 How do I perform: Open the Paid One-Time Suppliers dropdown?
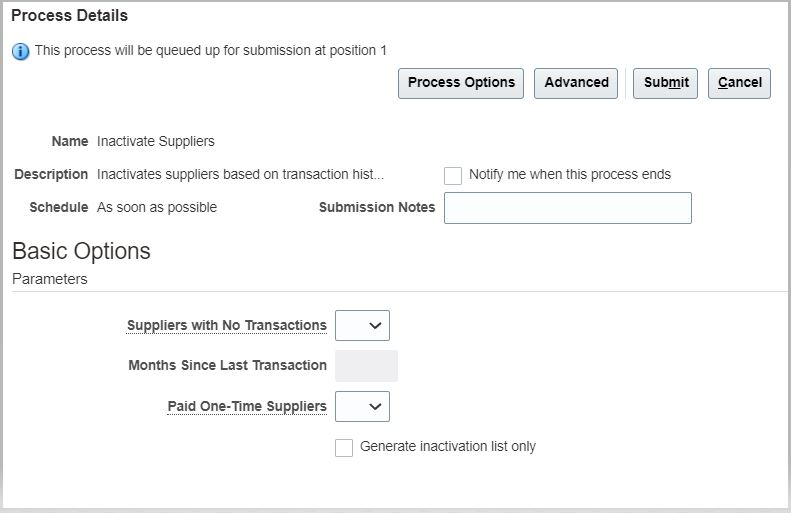362,406
